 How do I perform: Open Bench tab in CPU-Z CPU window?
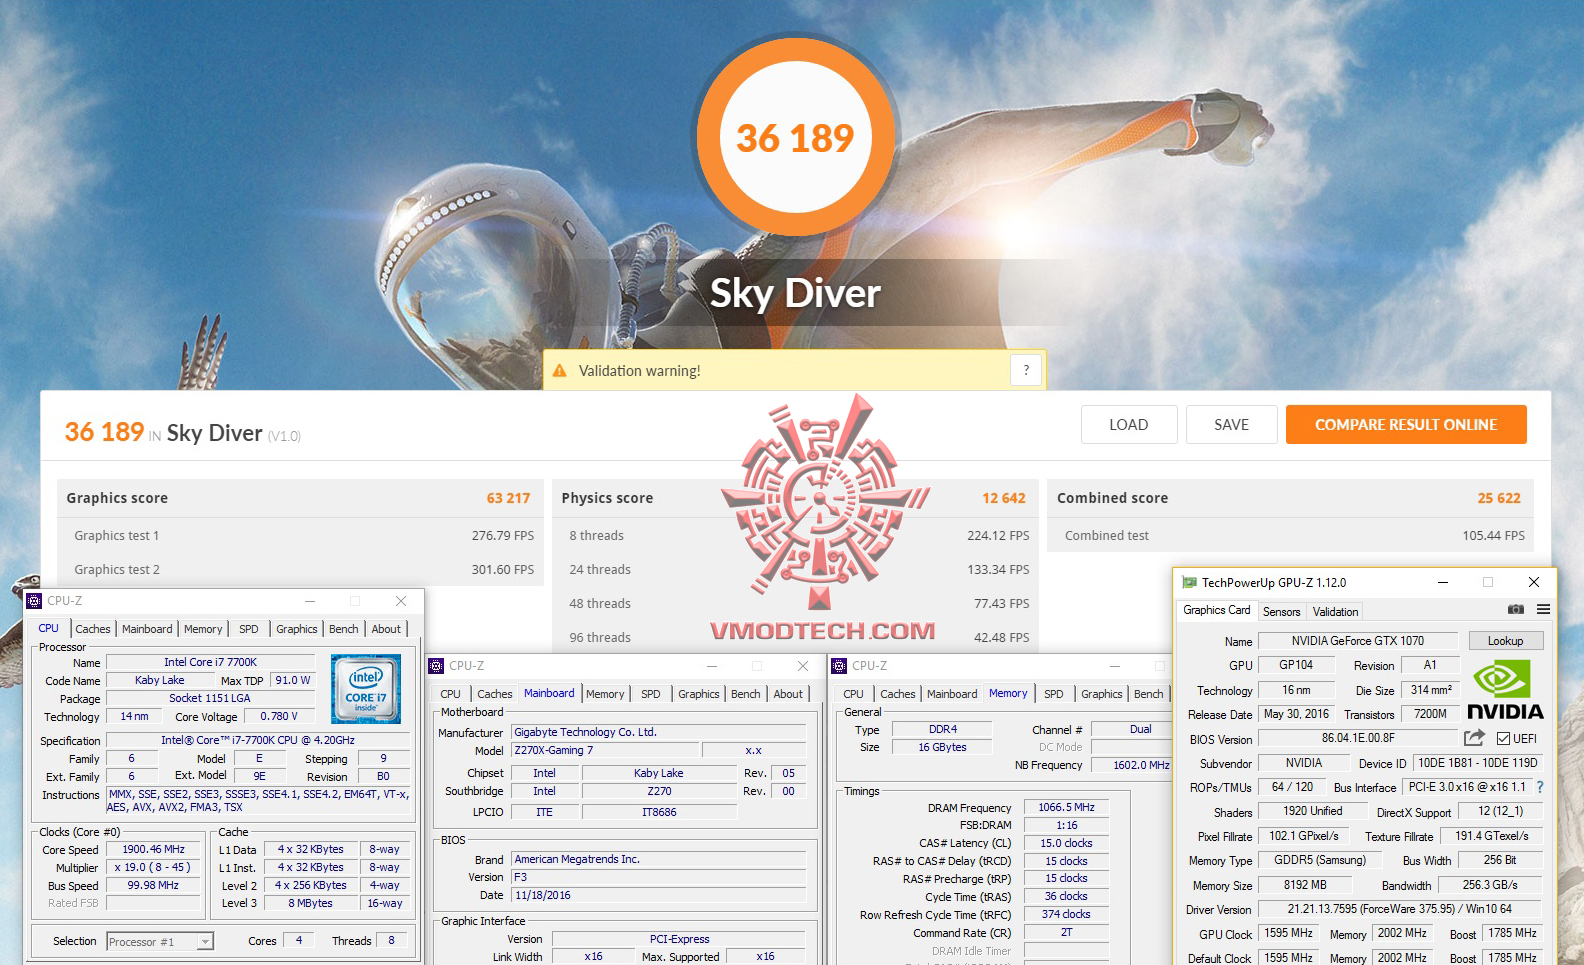[344, 629]
